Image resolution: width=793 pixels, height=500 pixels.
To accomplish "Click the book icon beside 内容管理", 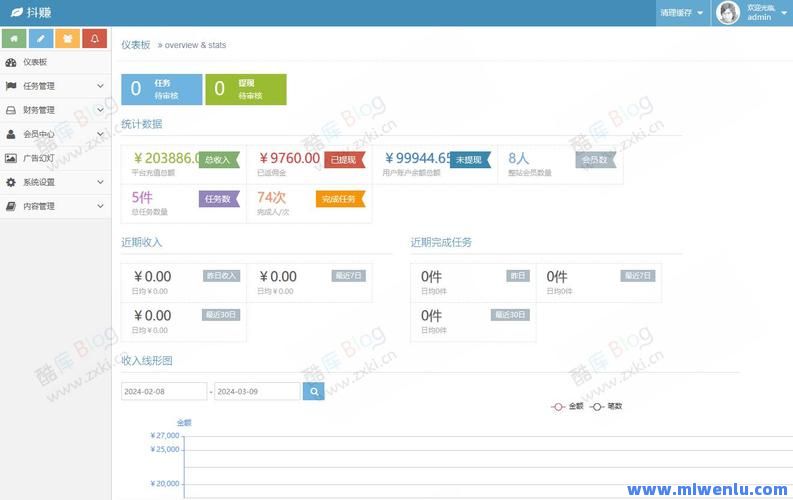I will pyautogui.click(x=11, y=206).
